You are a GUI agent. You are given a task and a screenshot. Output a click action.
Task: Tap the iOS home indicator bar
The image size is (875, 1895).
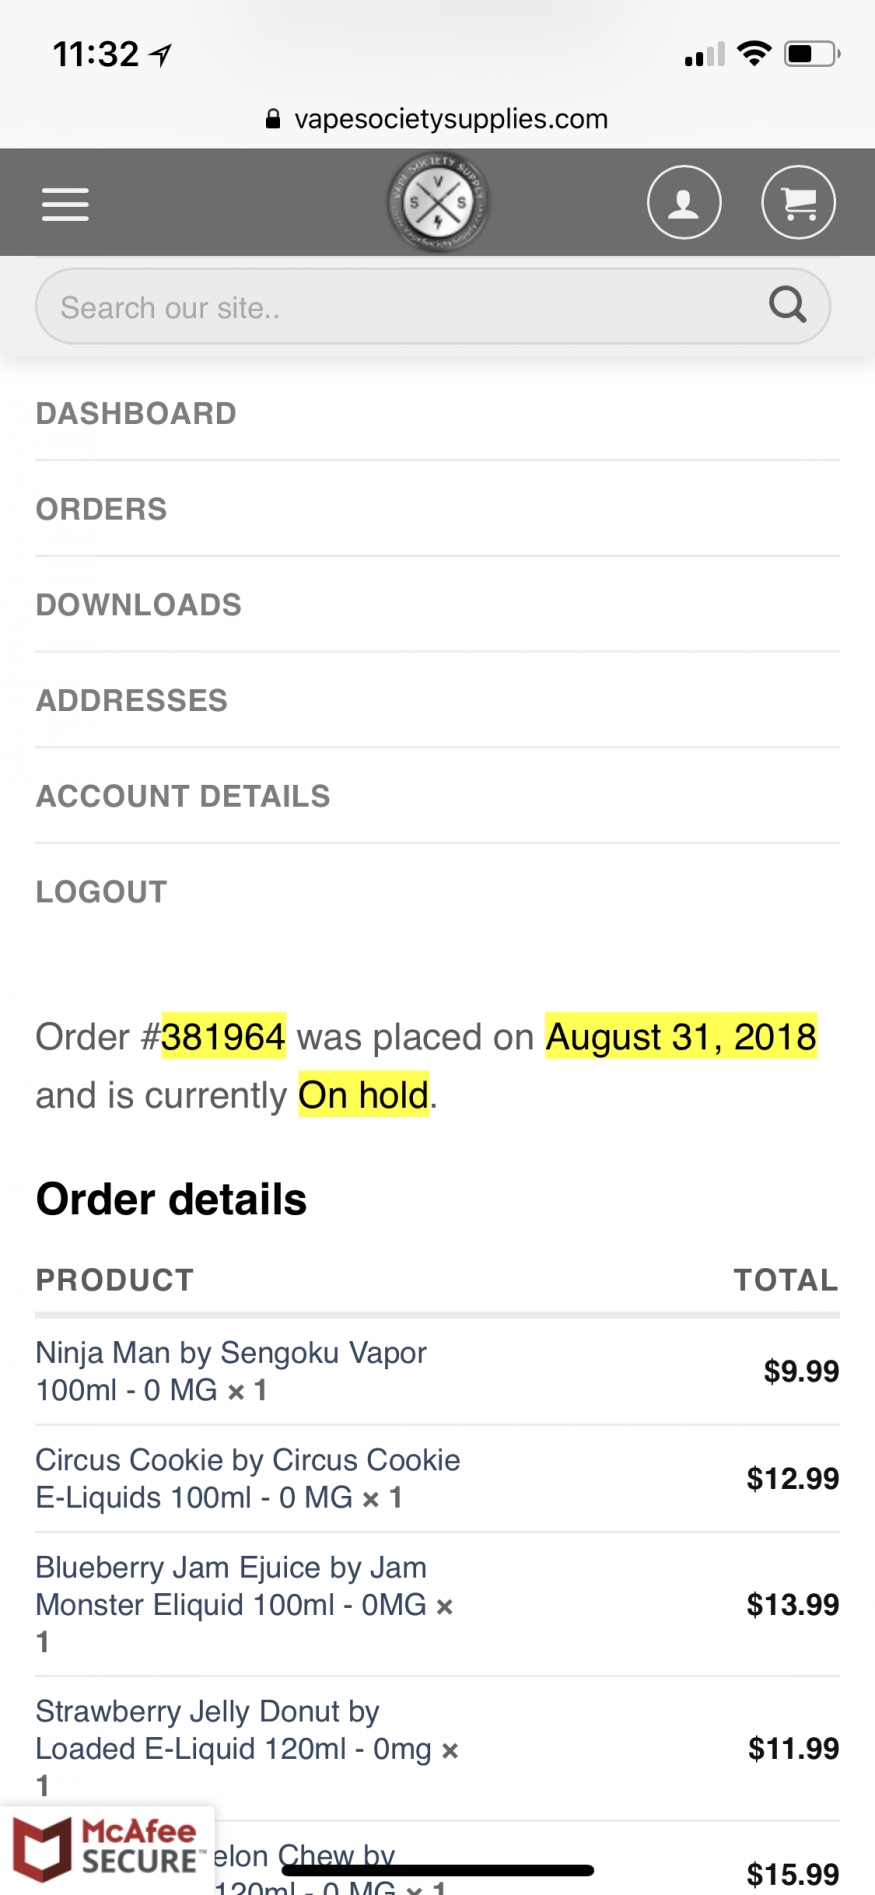(438, 1870)
